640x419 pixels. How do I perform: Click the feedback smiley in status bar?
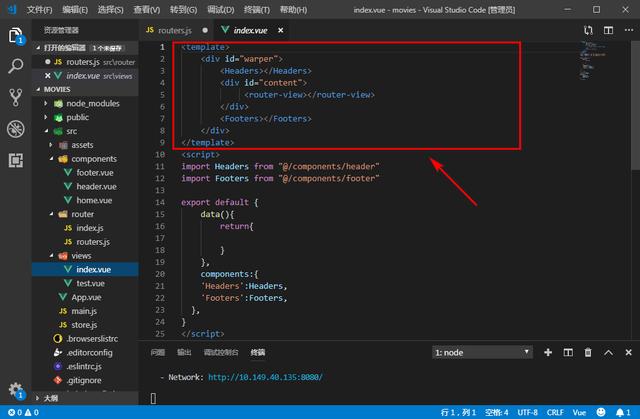601,412
